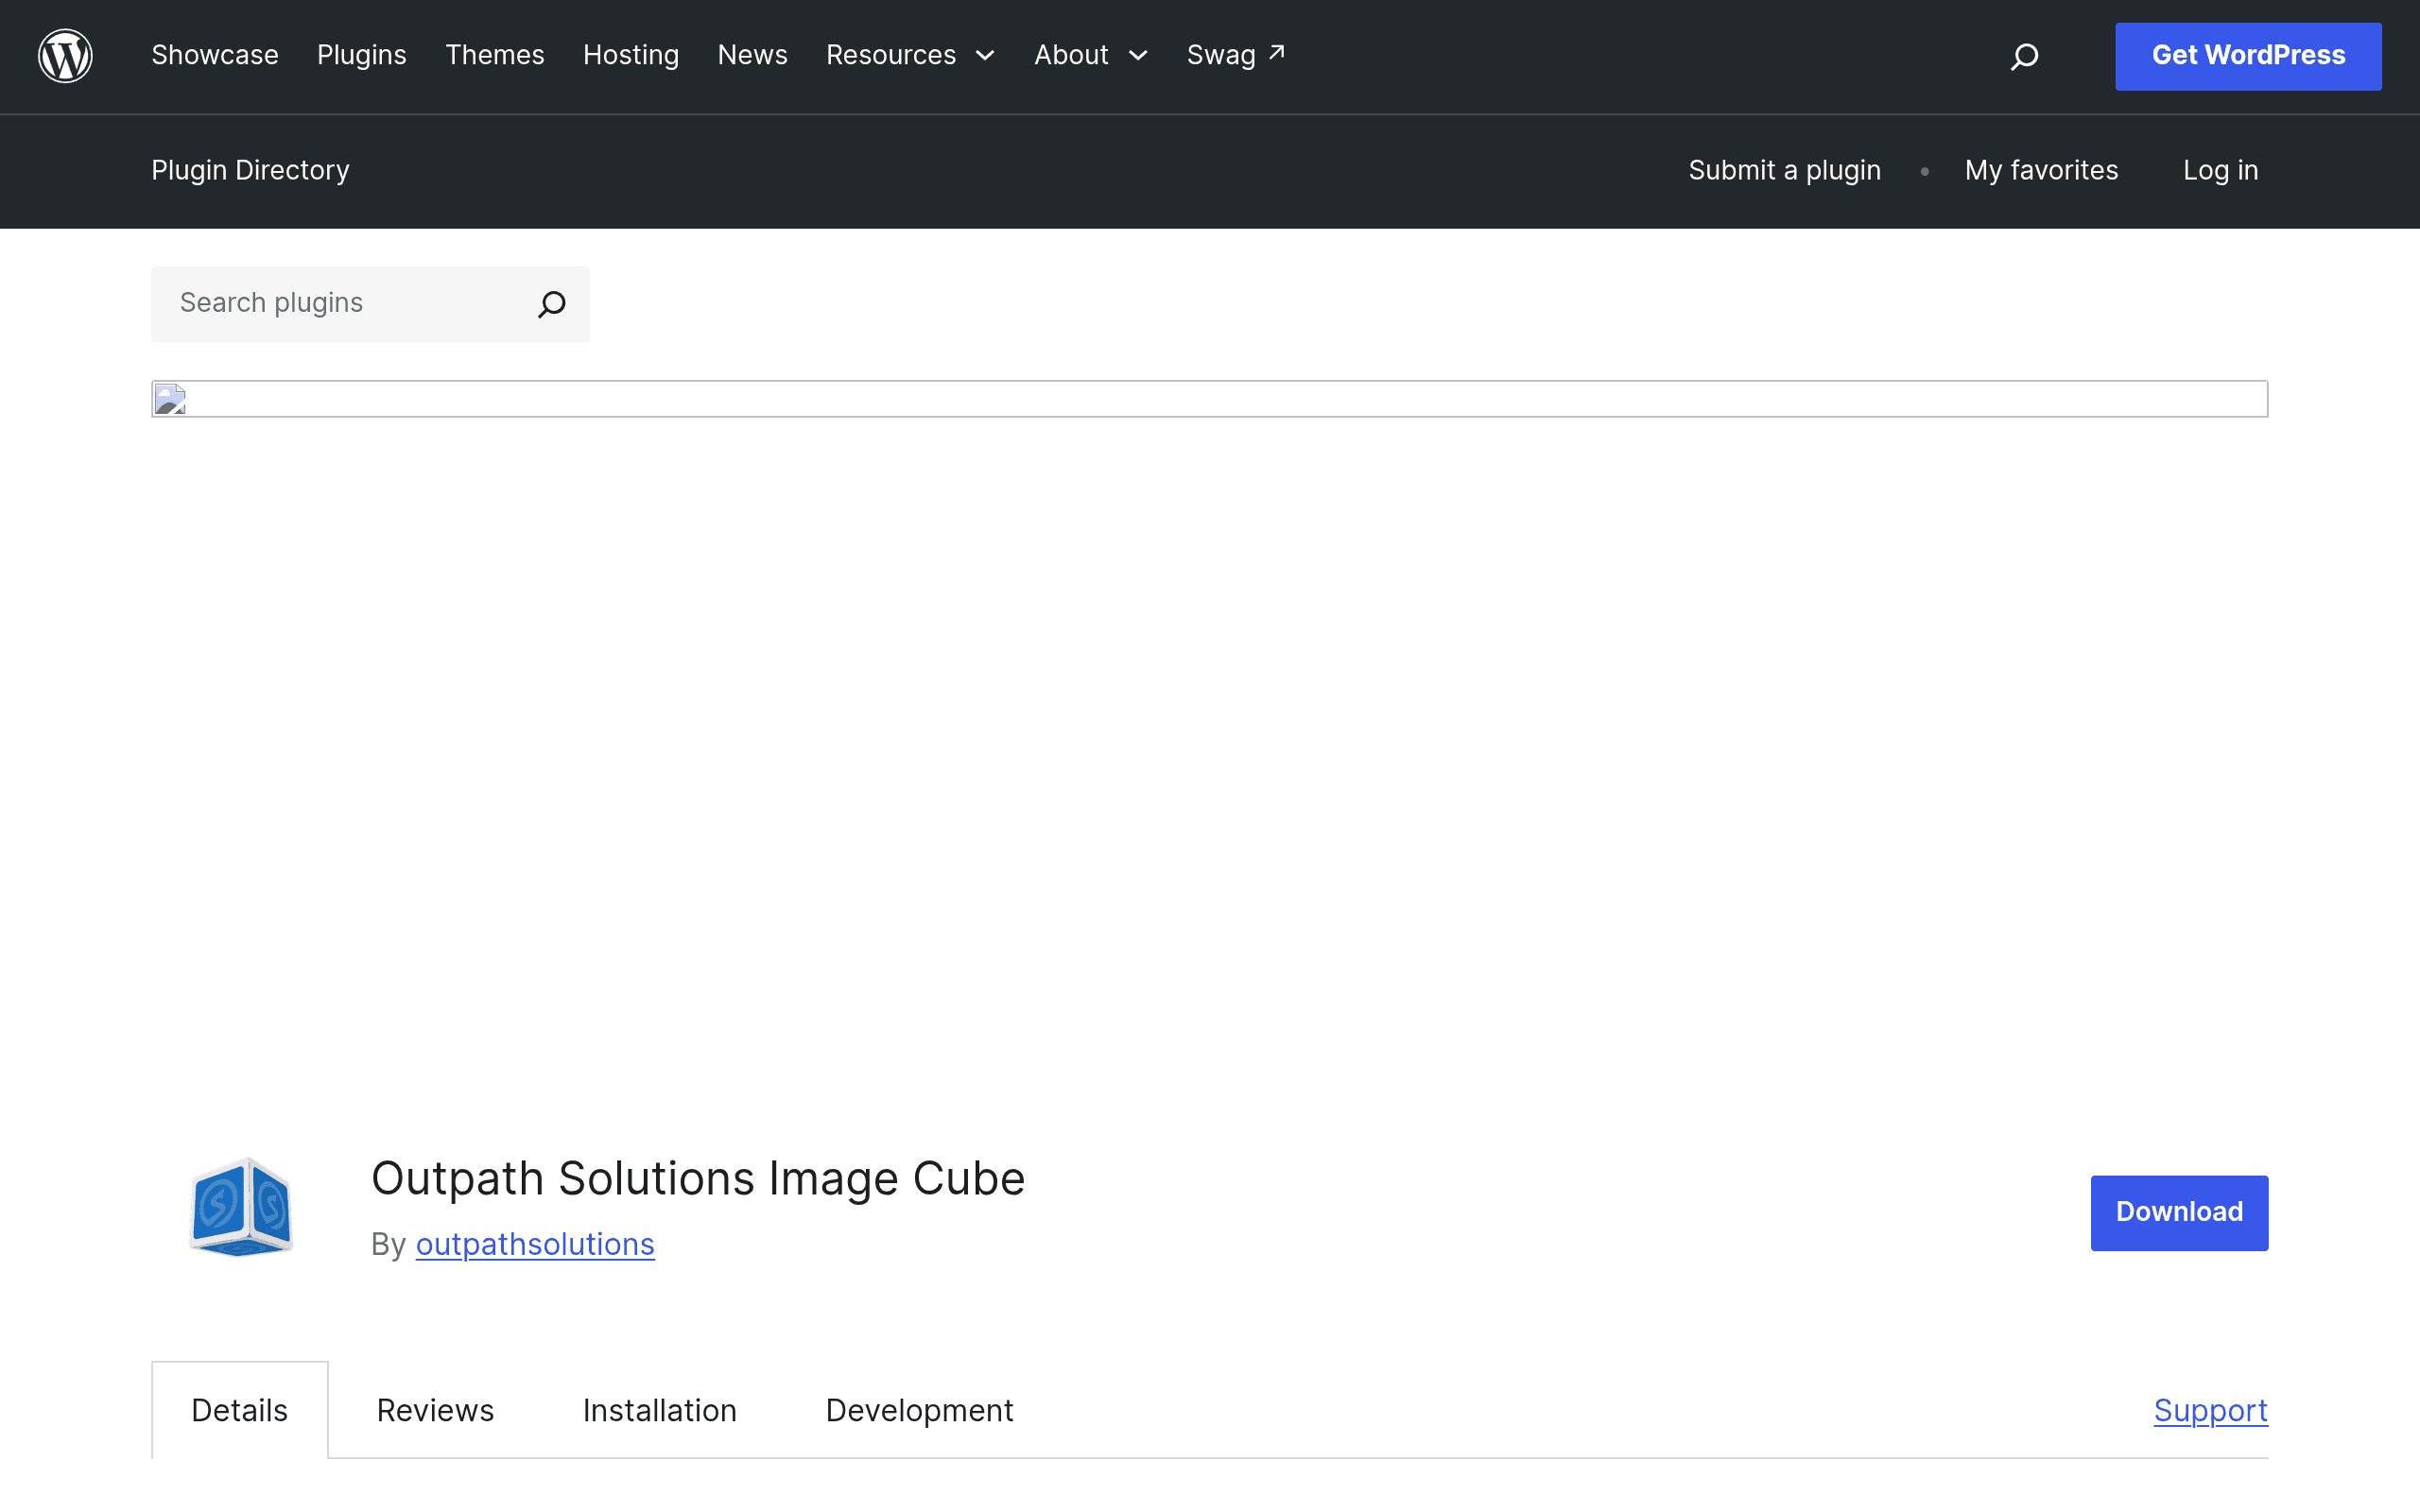This screenshot has width=2420, height=1512.
Task: Open the Showcase menu item
Action: pyautogui.click(x=215, y=55)
